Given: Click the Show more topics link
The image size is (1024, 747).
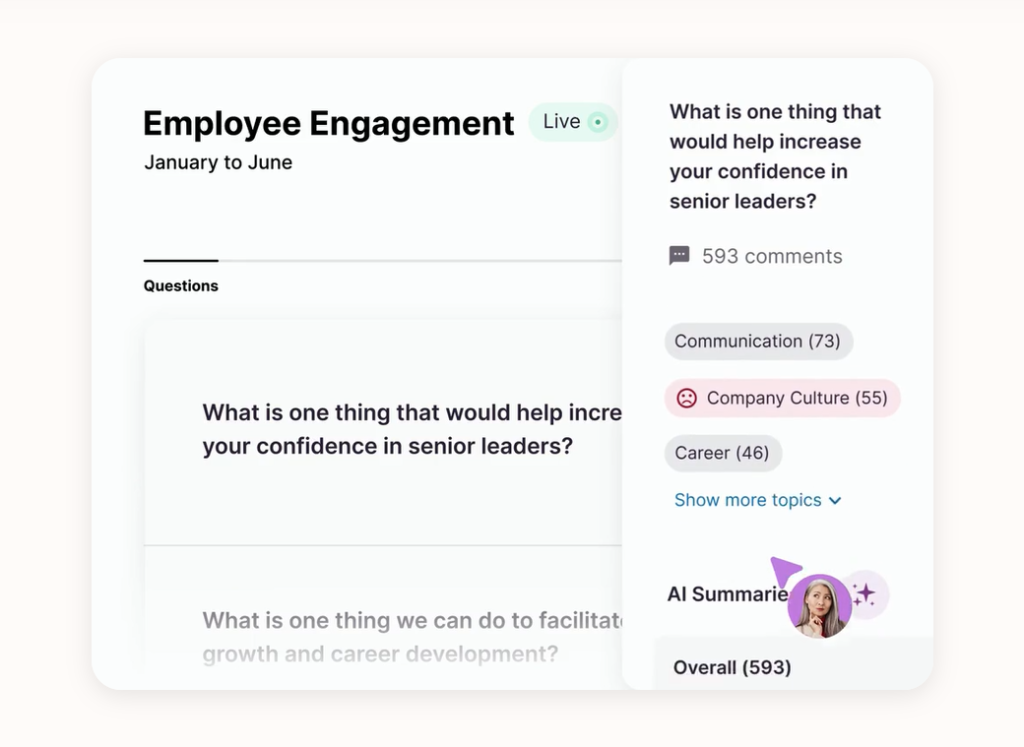Looking at the screenshot, I should pos(748,500).
